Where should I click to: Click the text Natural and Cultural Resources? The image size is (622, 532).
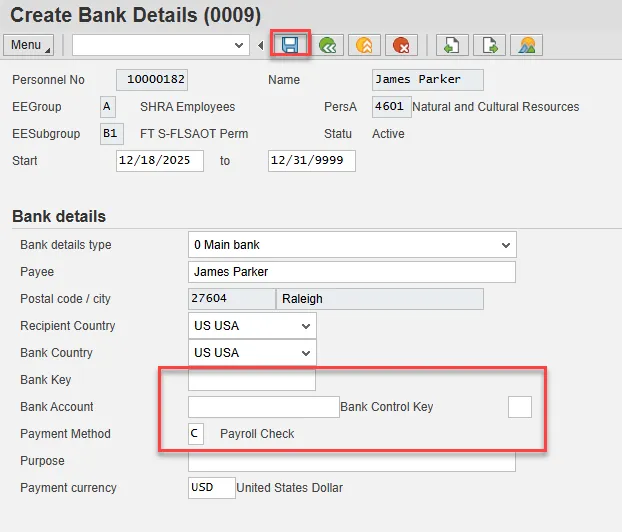click(x=495, y=107)
